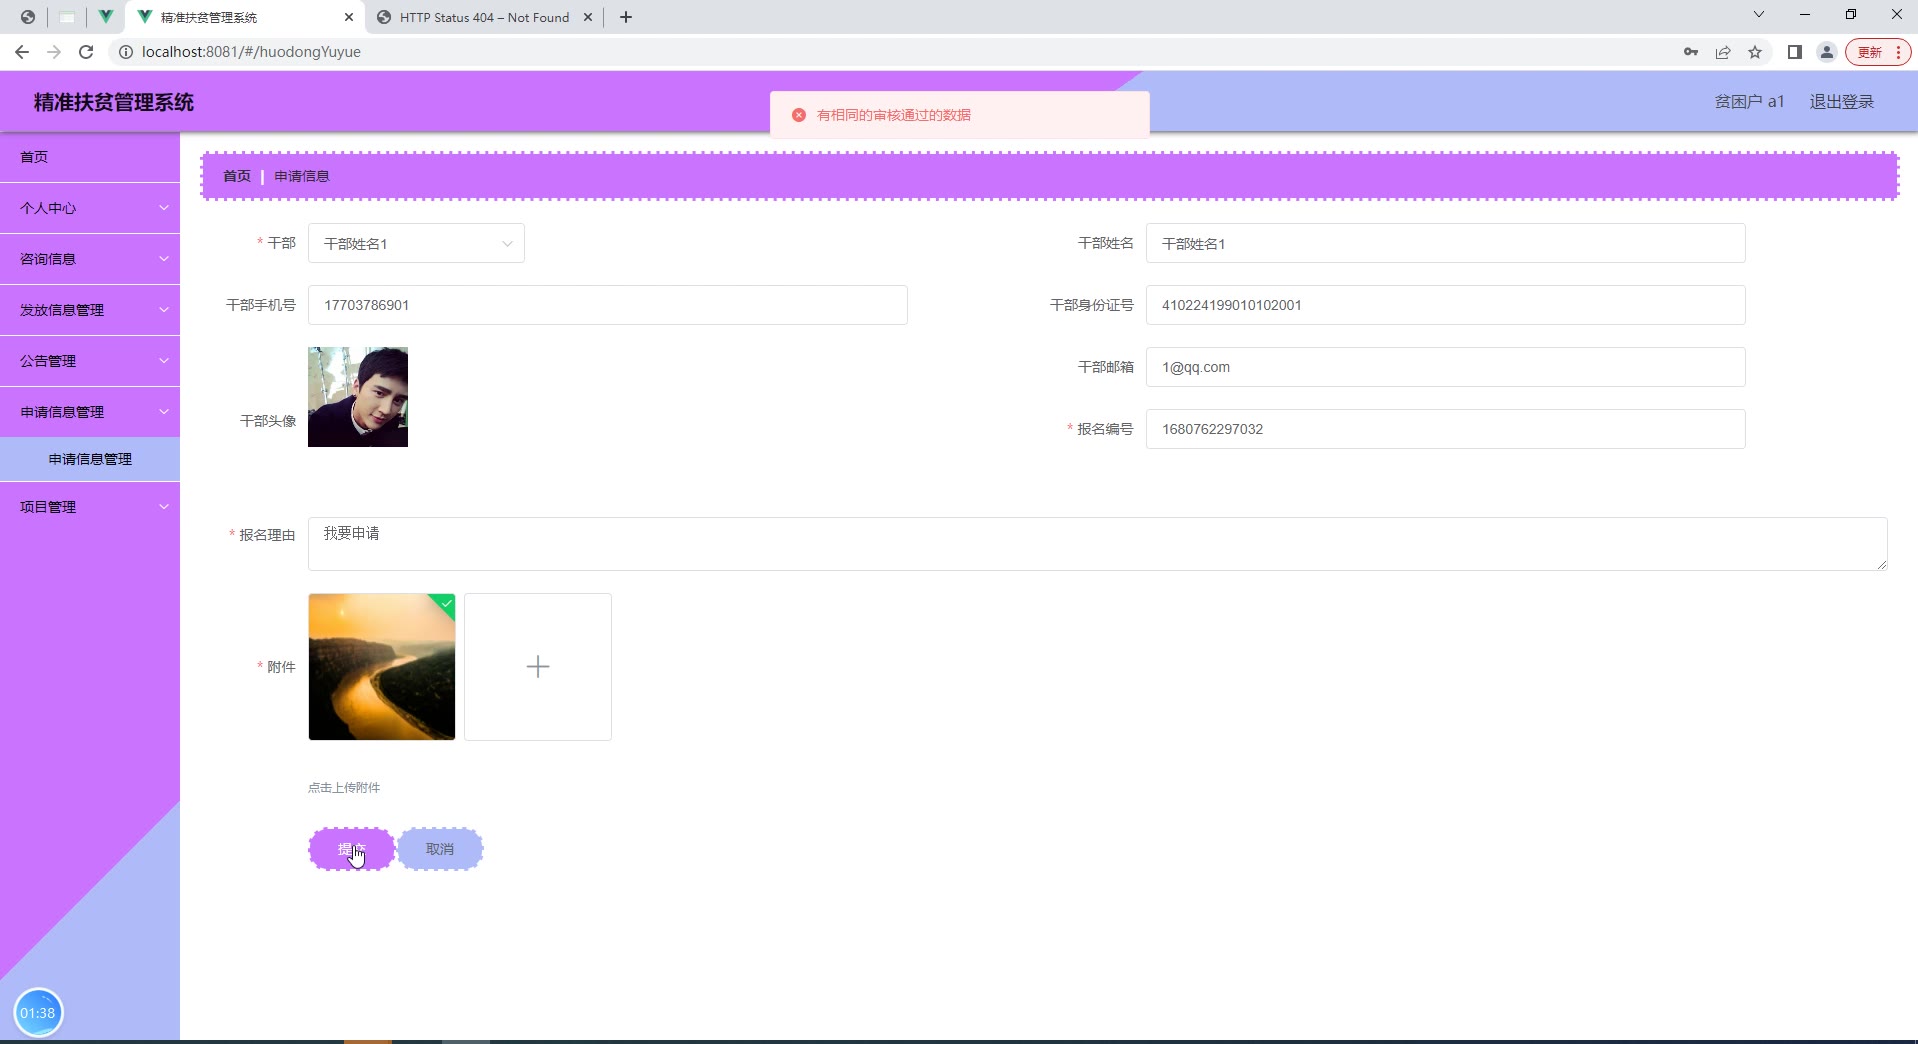Click the 贫困户 a1 user label
The width and height of the screenshot is (1918, 1044).
[1749, 101]
